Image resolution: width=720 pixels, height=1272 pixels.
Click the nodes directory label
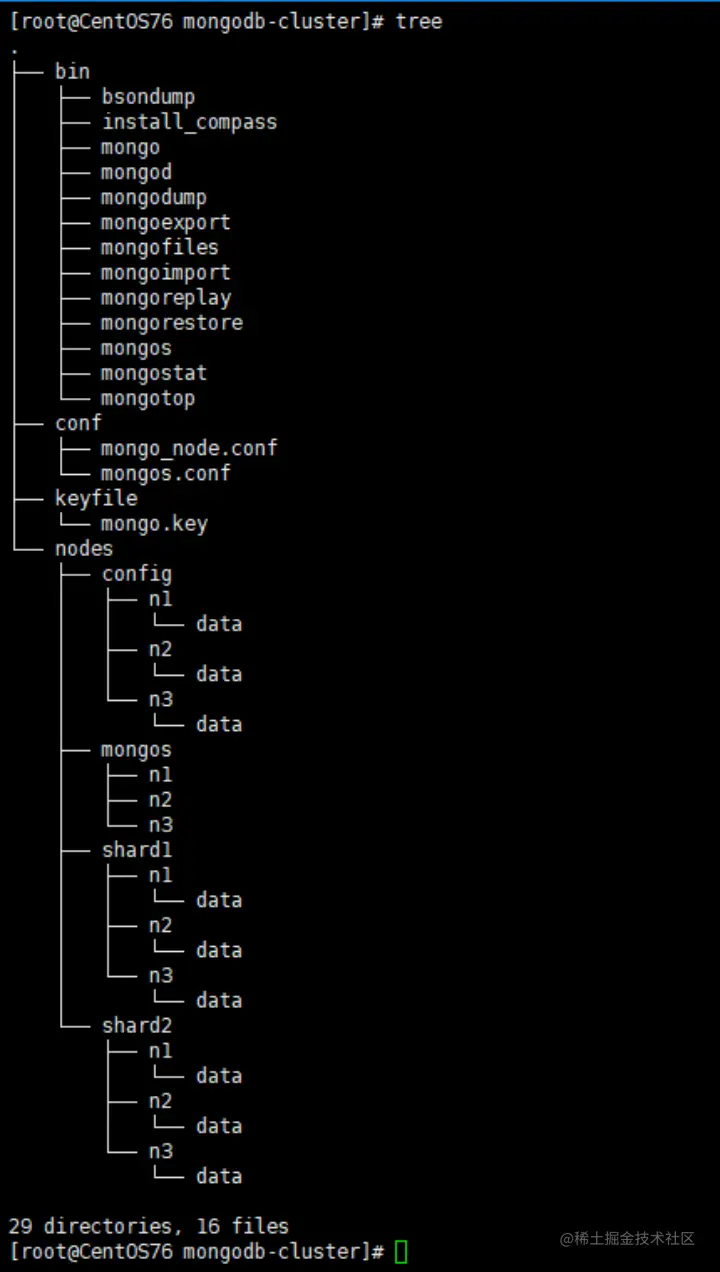84,548
